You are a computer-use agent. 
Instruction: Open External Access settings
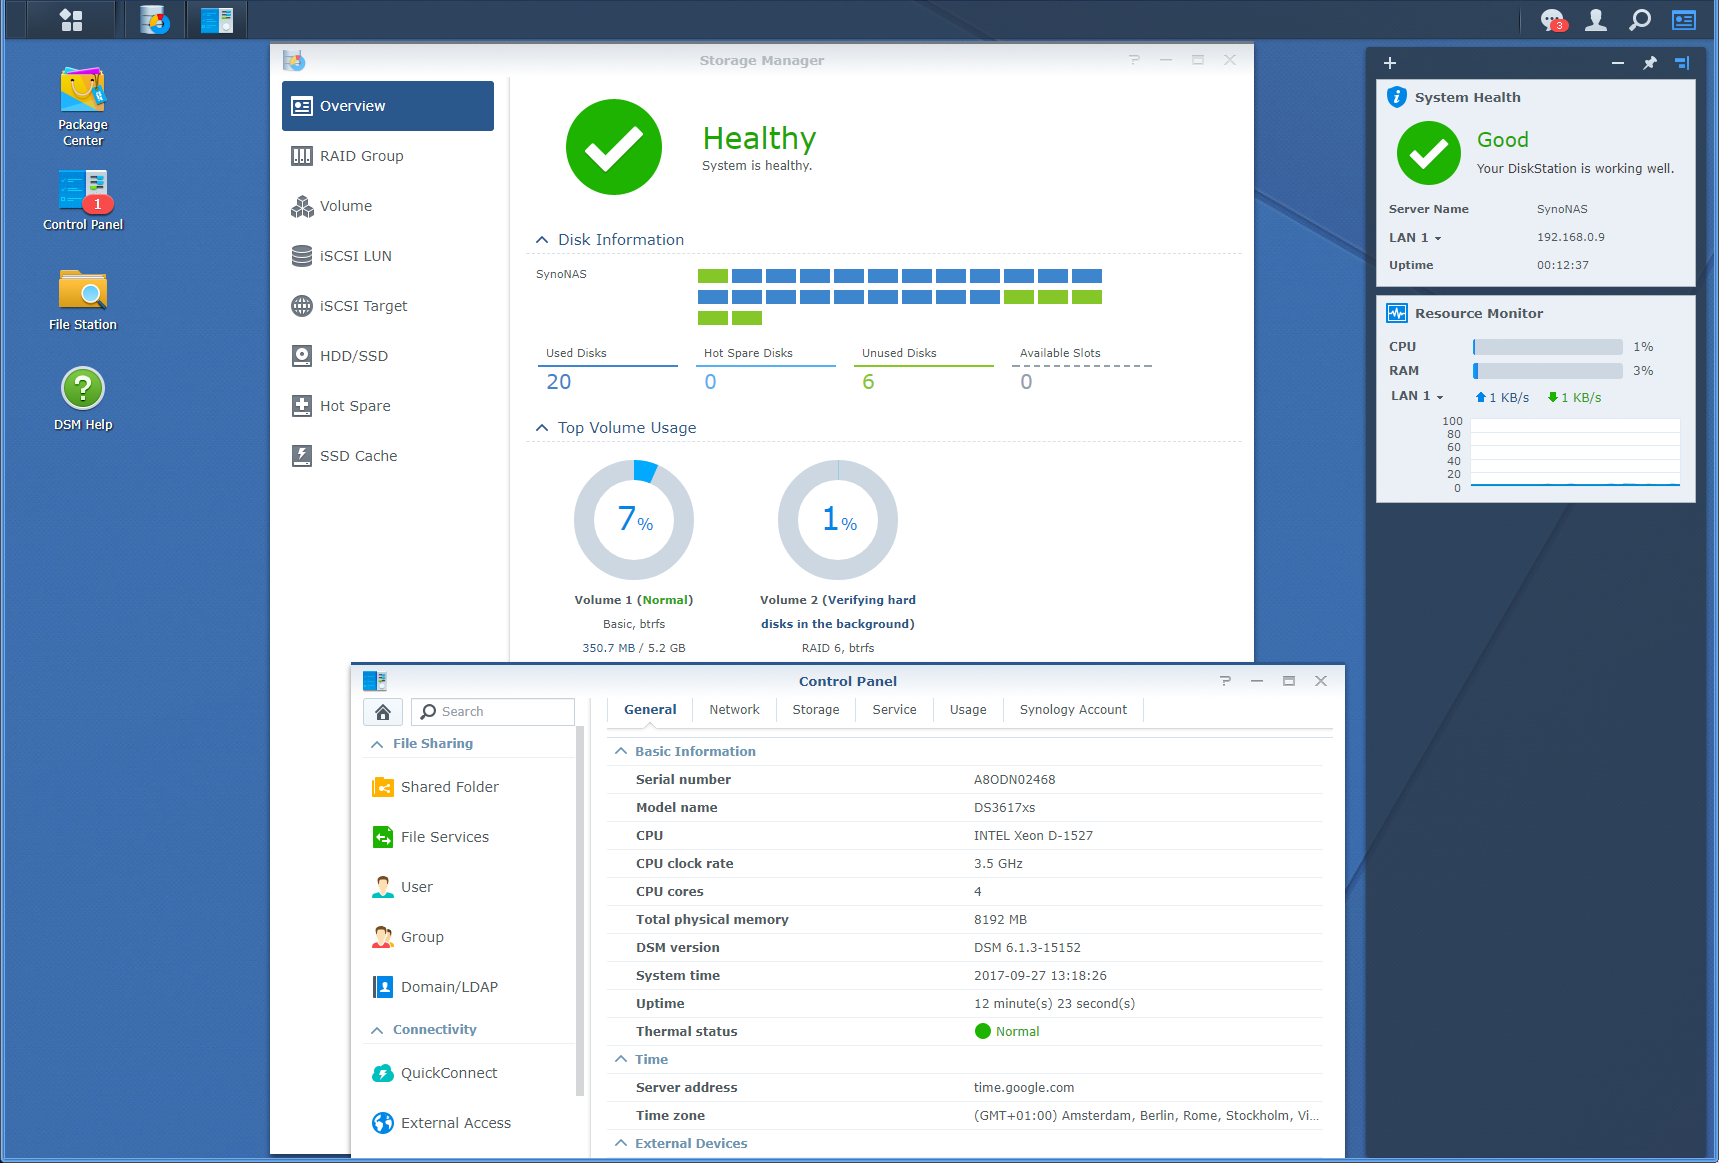[x=470, y=1123]
